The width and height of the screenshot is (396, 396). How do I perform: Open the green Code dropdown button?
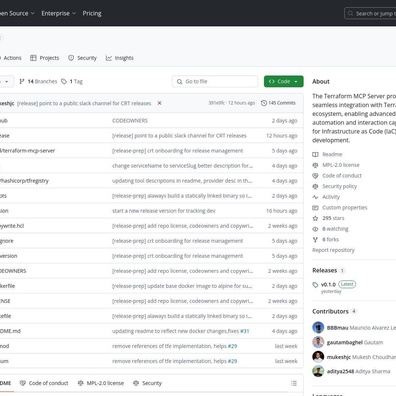(x=284, y=81)
